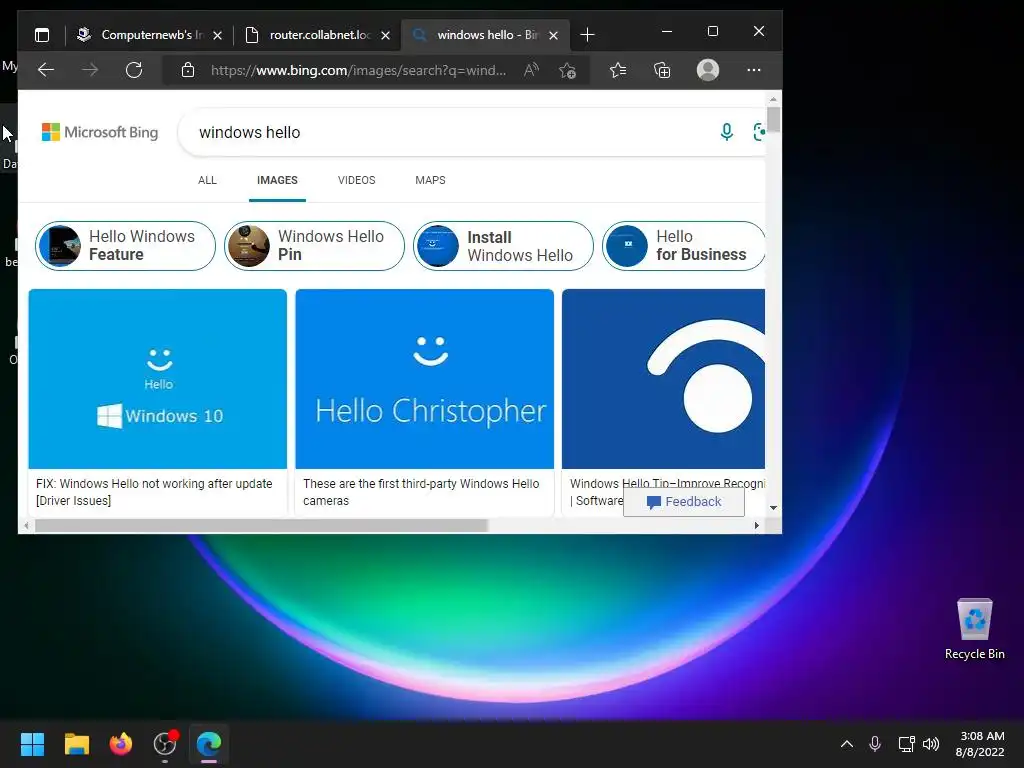Open the Hello Windows 10 image result
This screenshot has width=1024, height=768.
[157, 379]
